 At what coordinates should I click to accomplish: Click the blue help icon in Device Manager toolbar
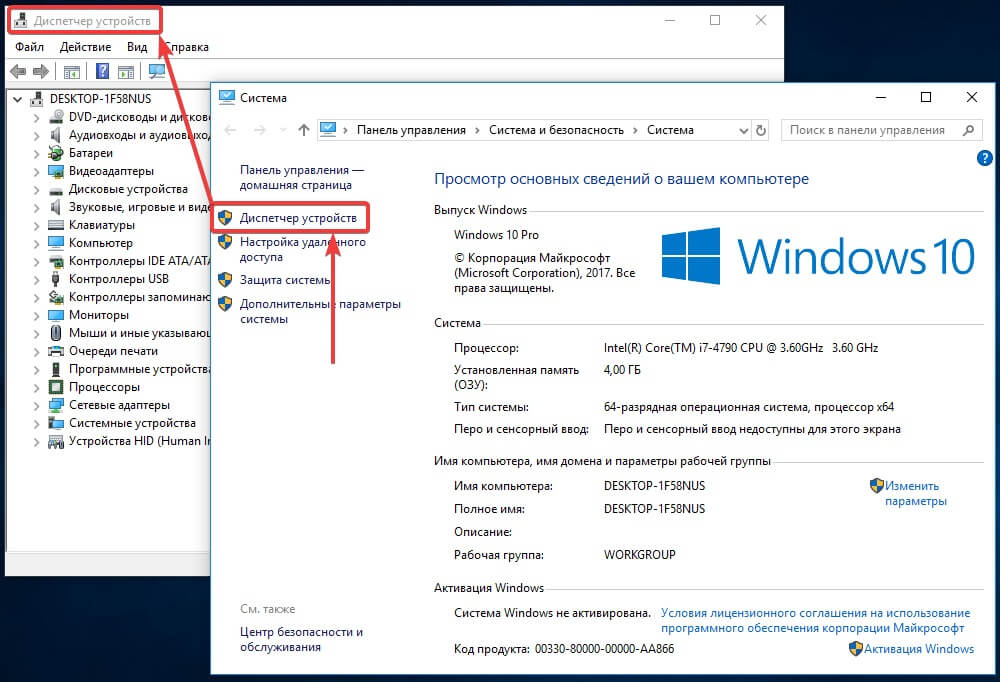click(102, 71)
